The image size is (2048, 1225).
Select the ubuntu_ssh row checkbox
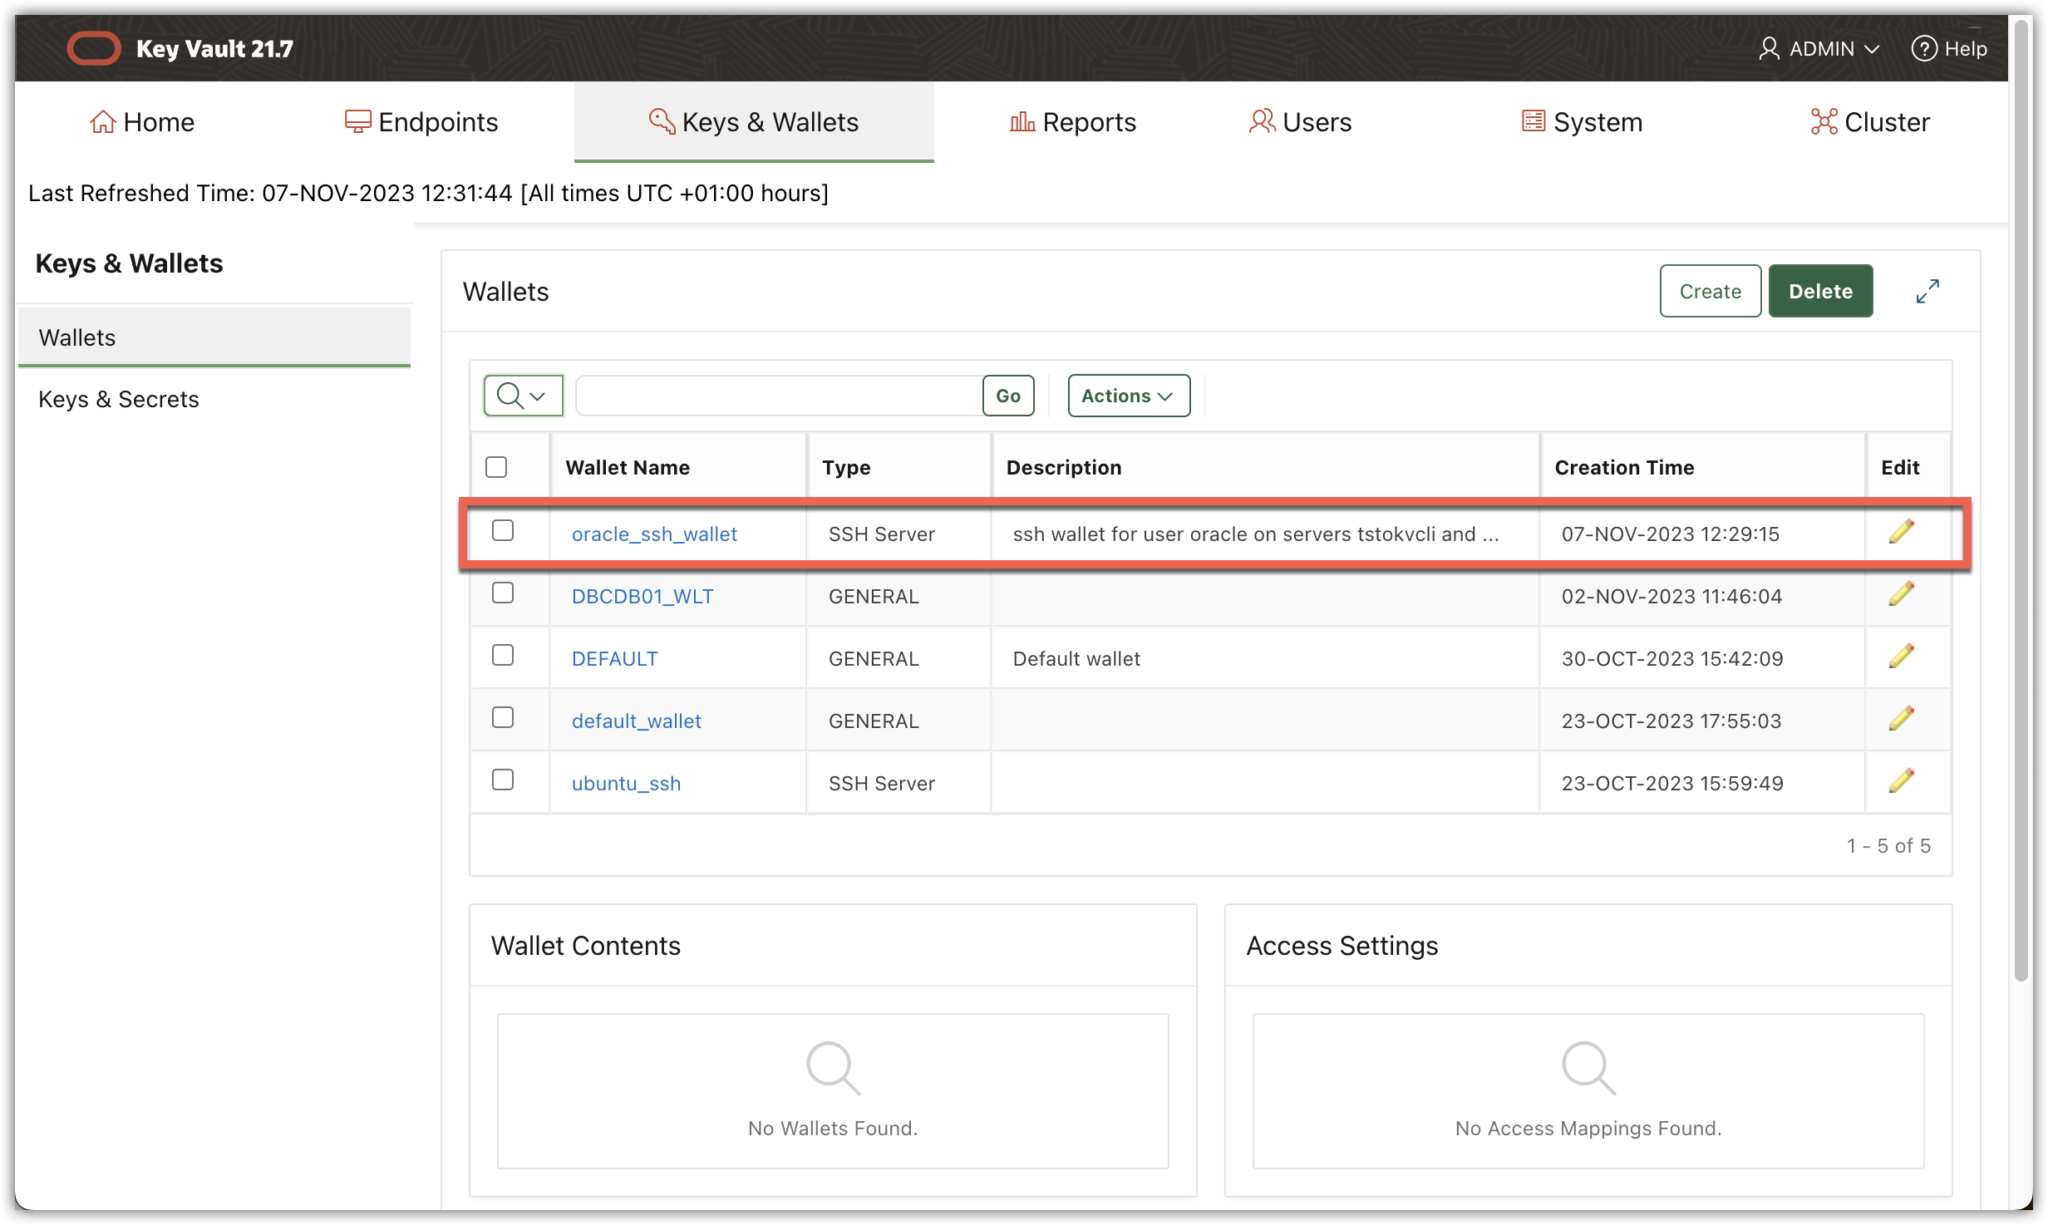pyautogui.click(x=503, y=780)
